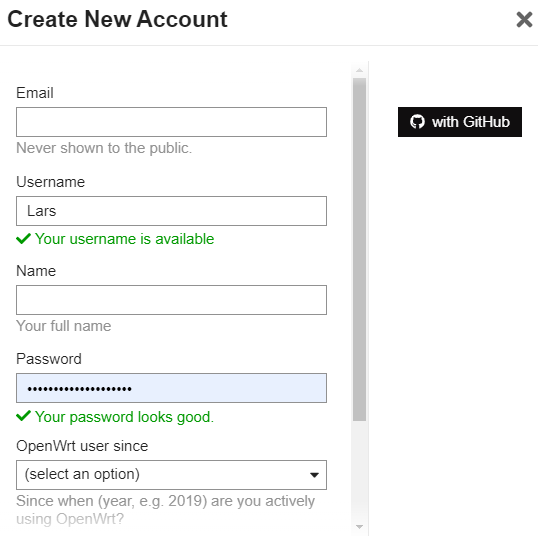The height and width of the screenshot is (537, 538).
Task: Open the OpenWrt user since dropdown
Action: tap(171, 475)
